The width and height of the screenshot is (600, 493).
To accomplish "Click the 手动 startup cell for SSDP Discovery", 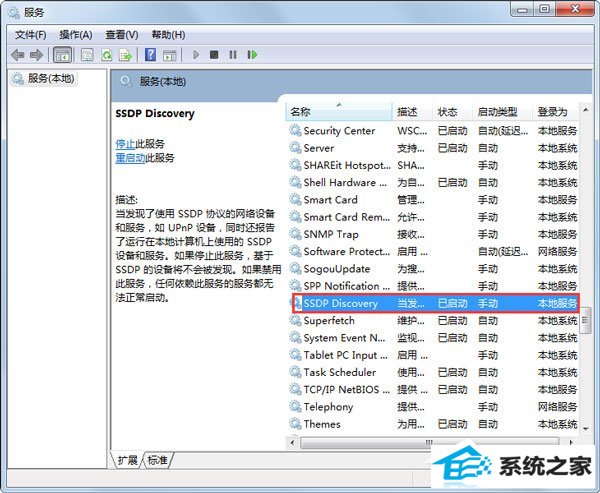I will click(x=488, y=303).
